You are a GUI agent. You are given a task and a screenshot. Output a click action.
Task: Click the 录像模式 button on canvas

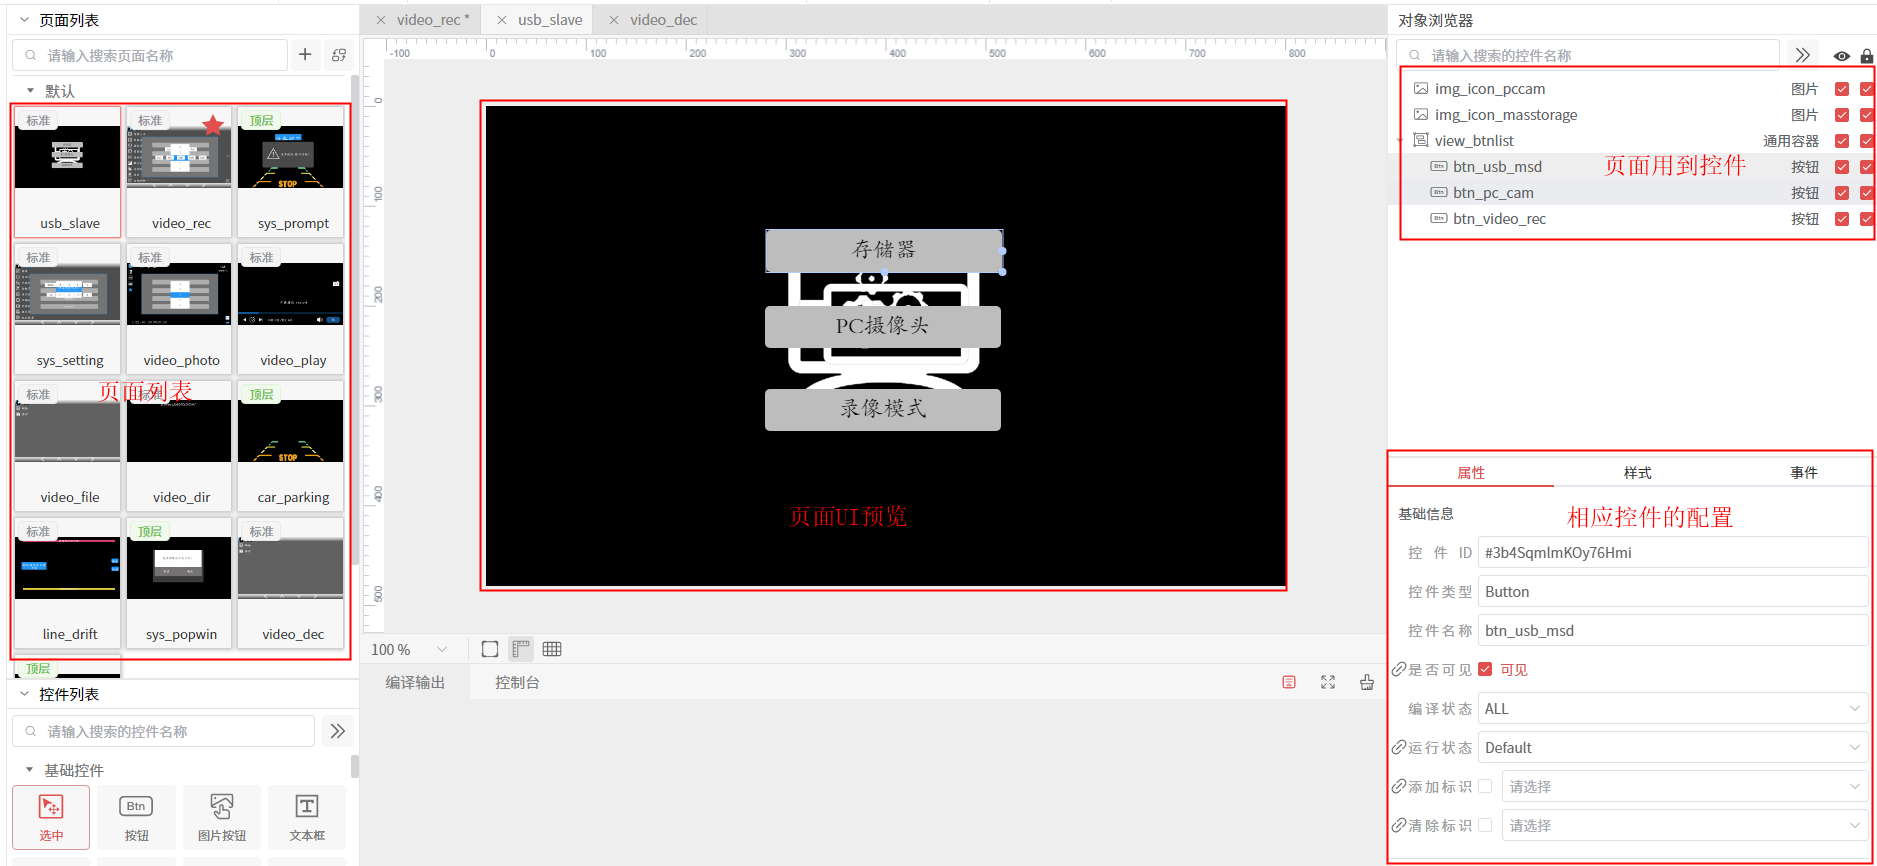pos(883,409)
